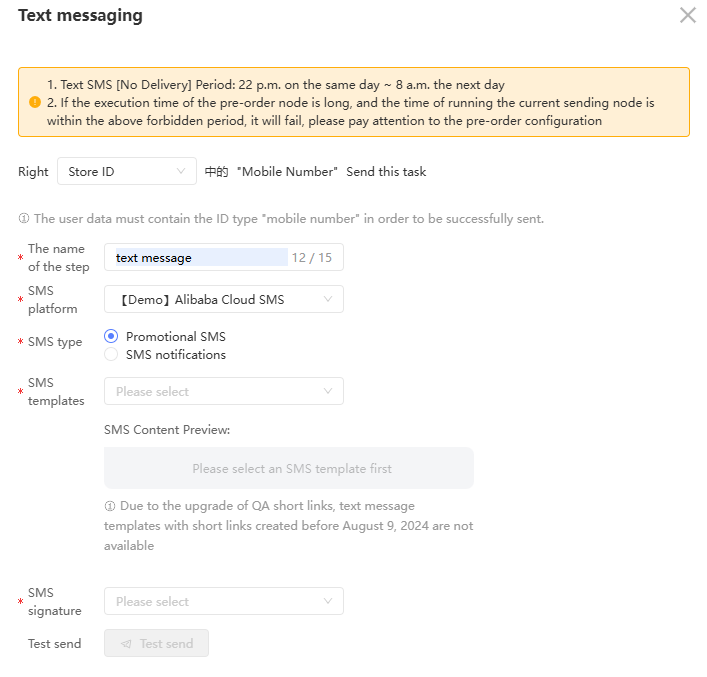Click the SMS platform chevron arrow

pos(328,299)
